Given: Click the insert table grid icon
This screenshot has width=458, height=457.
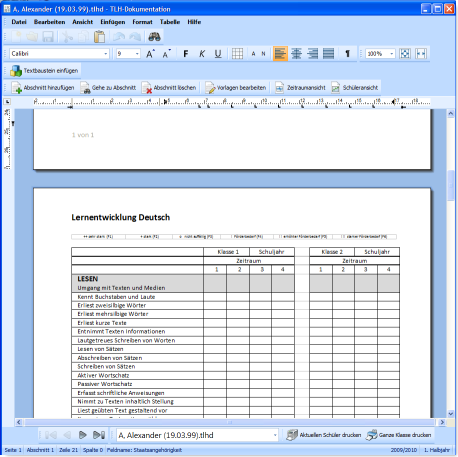Looking at the screenshot, I should (237, 54).
